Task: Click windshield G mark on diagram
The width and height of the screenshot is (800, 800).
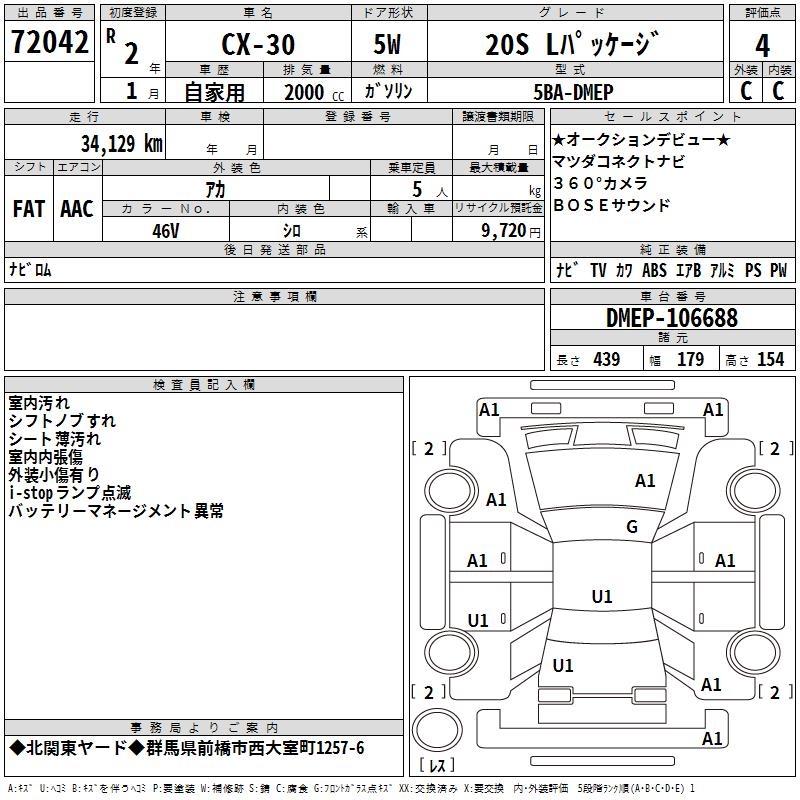Action: 632,527
